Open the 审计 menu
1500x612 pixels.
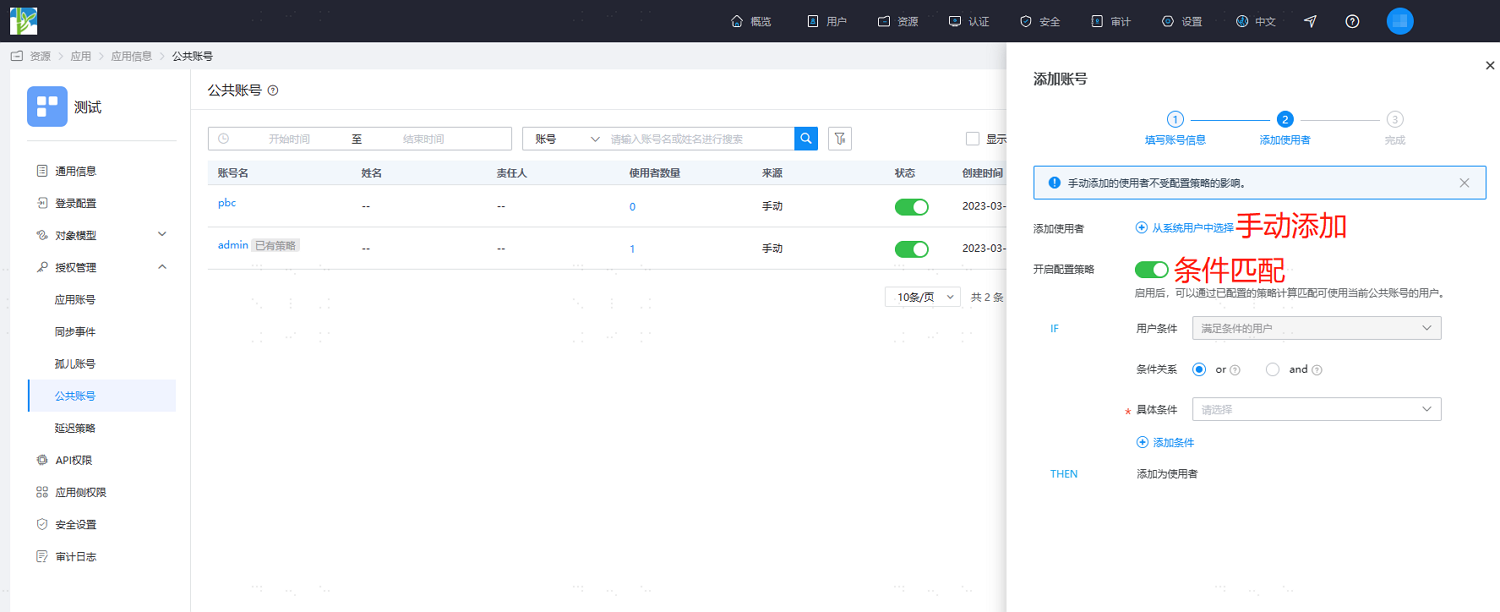coord(1111,21)
